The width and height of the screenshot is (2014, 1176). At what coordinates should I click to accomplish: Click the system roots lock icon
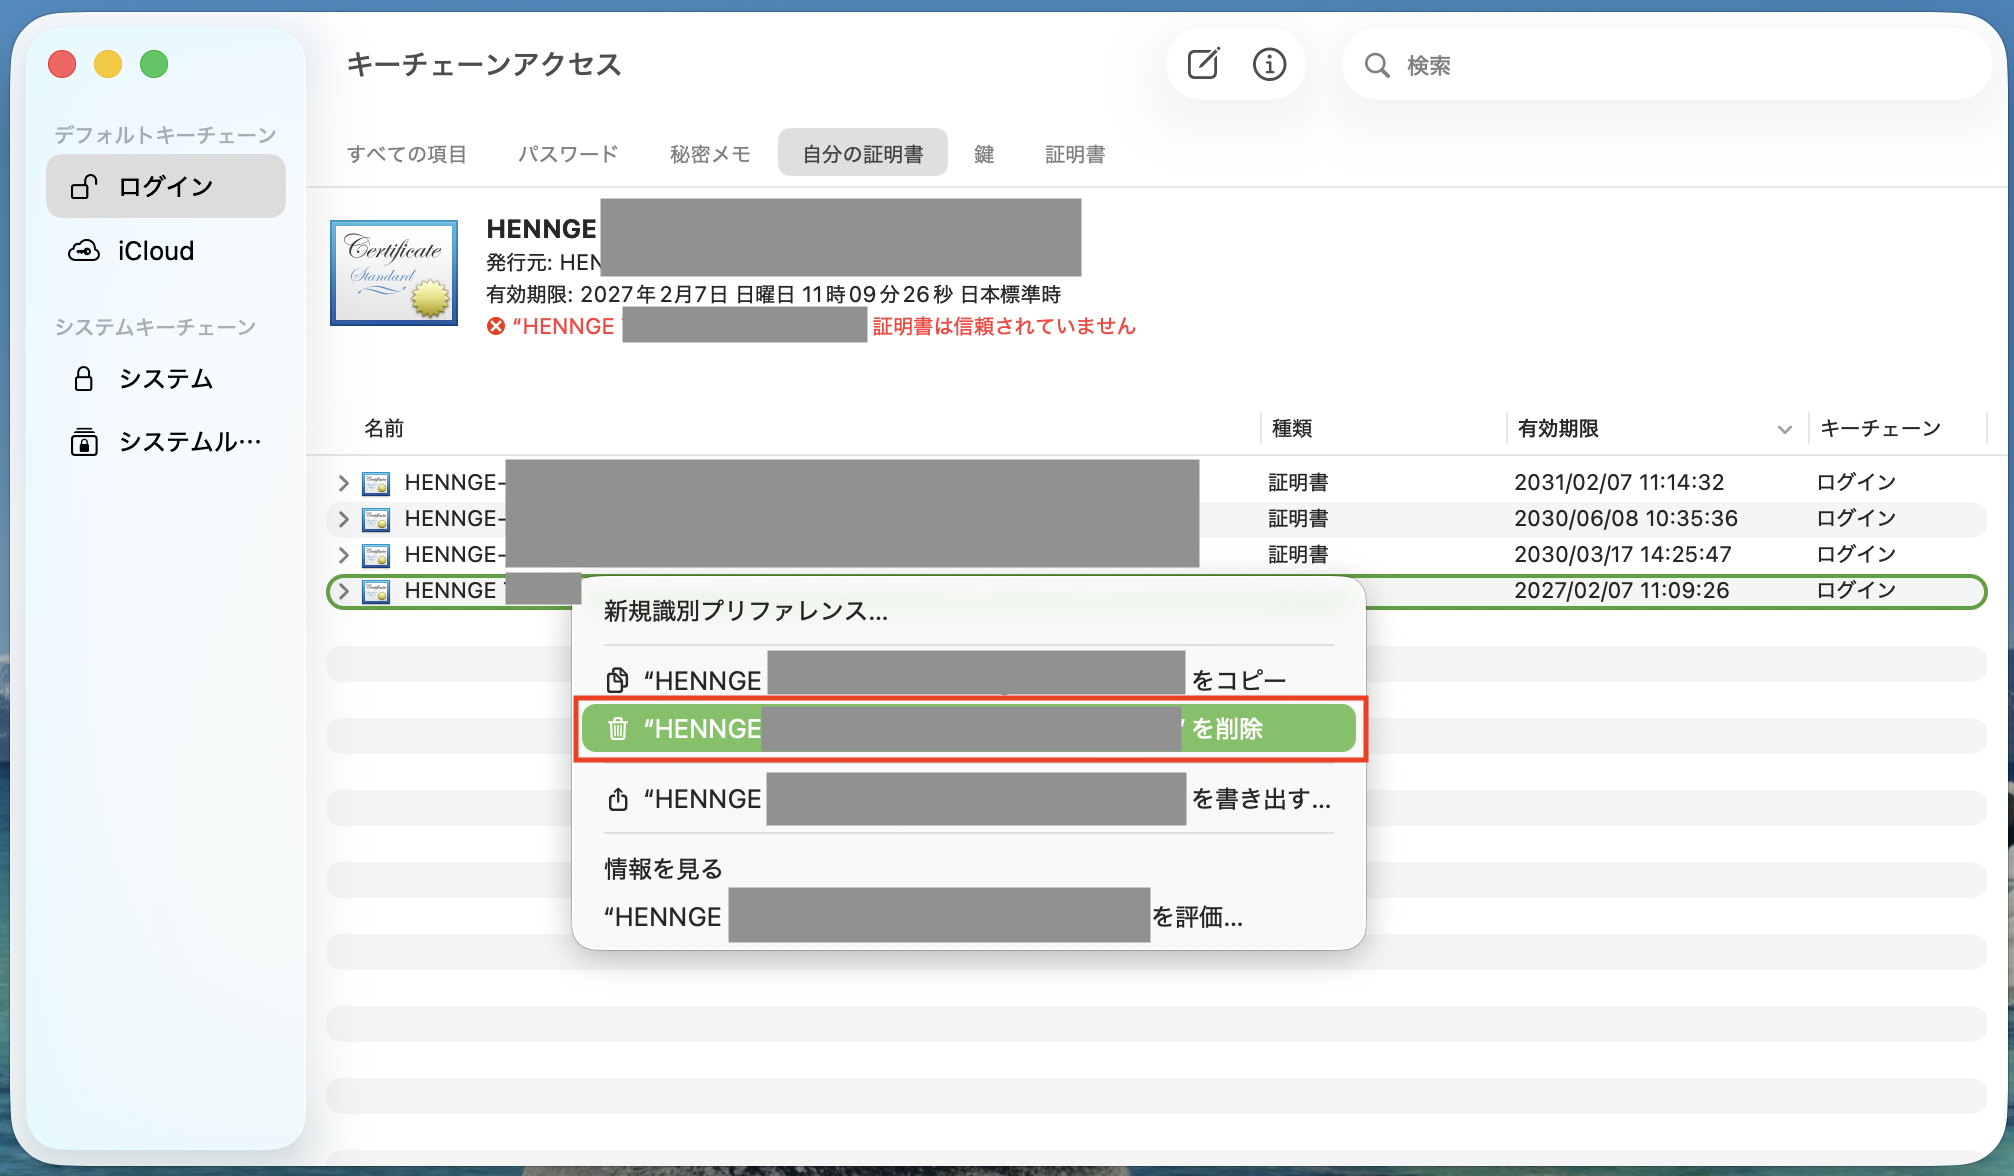[x=84, y=442]
